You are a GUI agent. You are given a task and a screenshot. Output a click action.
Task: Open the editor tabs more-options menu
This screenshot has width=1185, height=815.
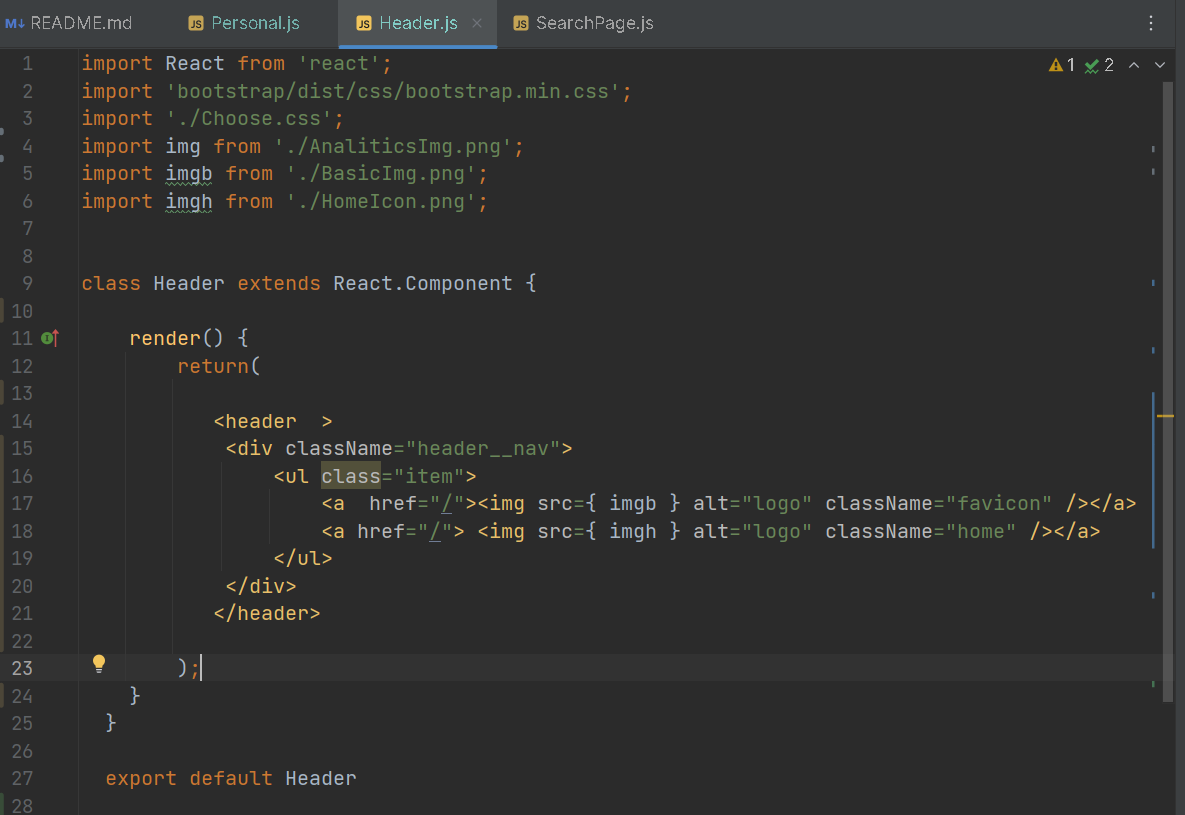(x=1150, y=23)
